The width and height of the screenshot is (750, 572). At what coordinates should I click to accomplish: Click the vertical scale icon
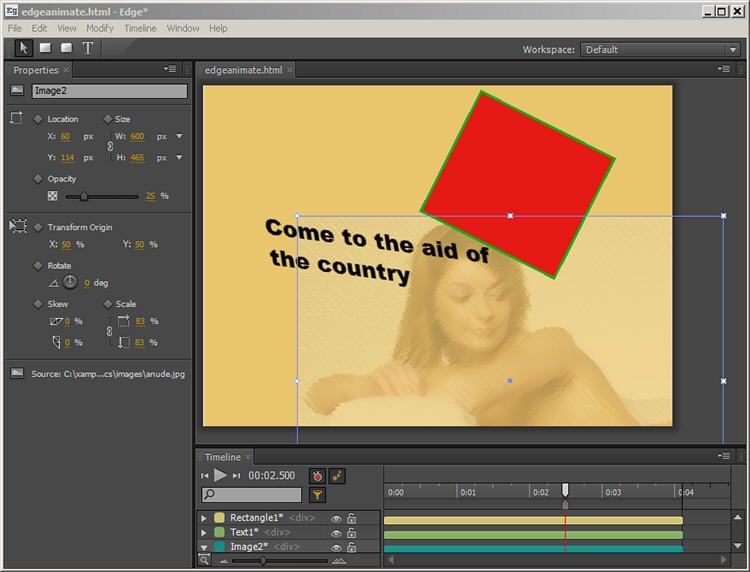coord(124,342)
